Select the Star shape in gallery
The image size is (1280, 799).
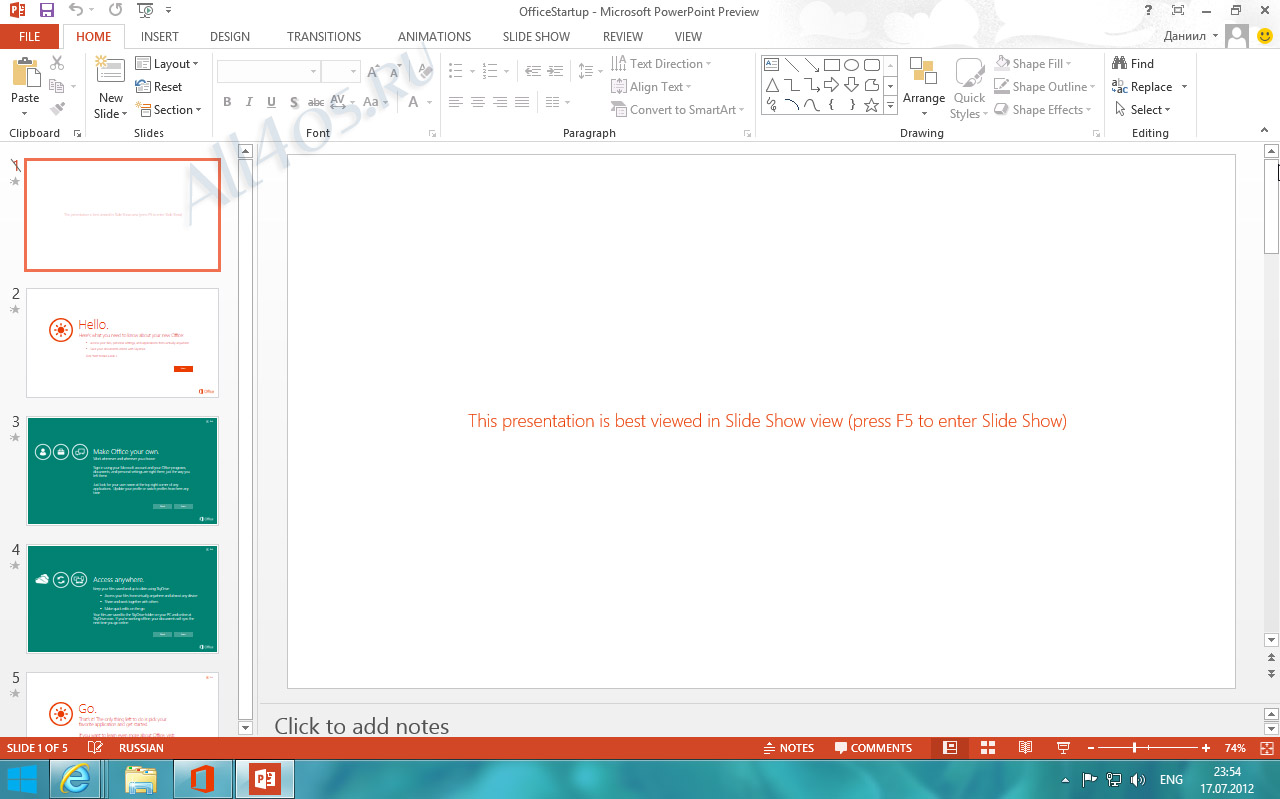coord(871,104)
